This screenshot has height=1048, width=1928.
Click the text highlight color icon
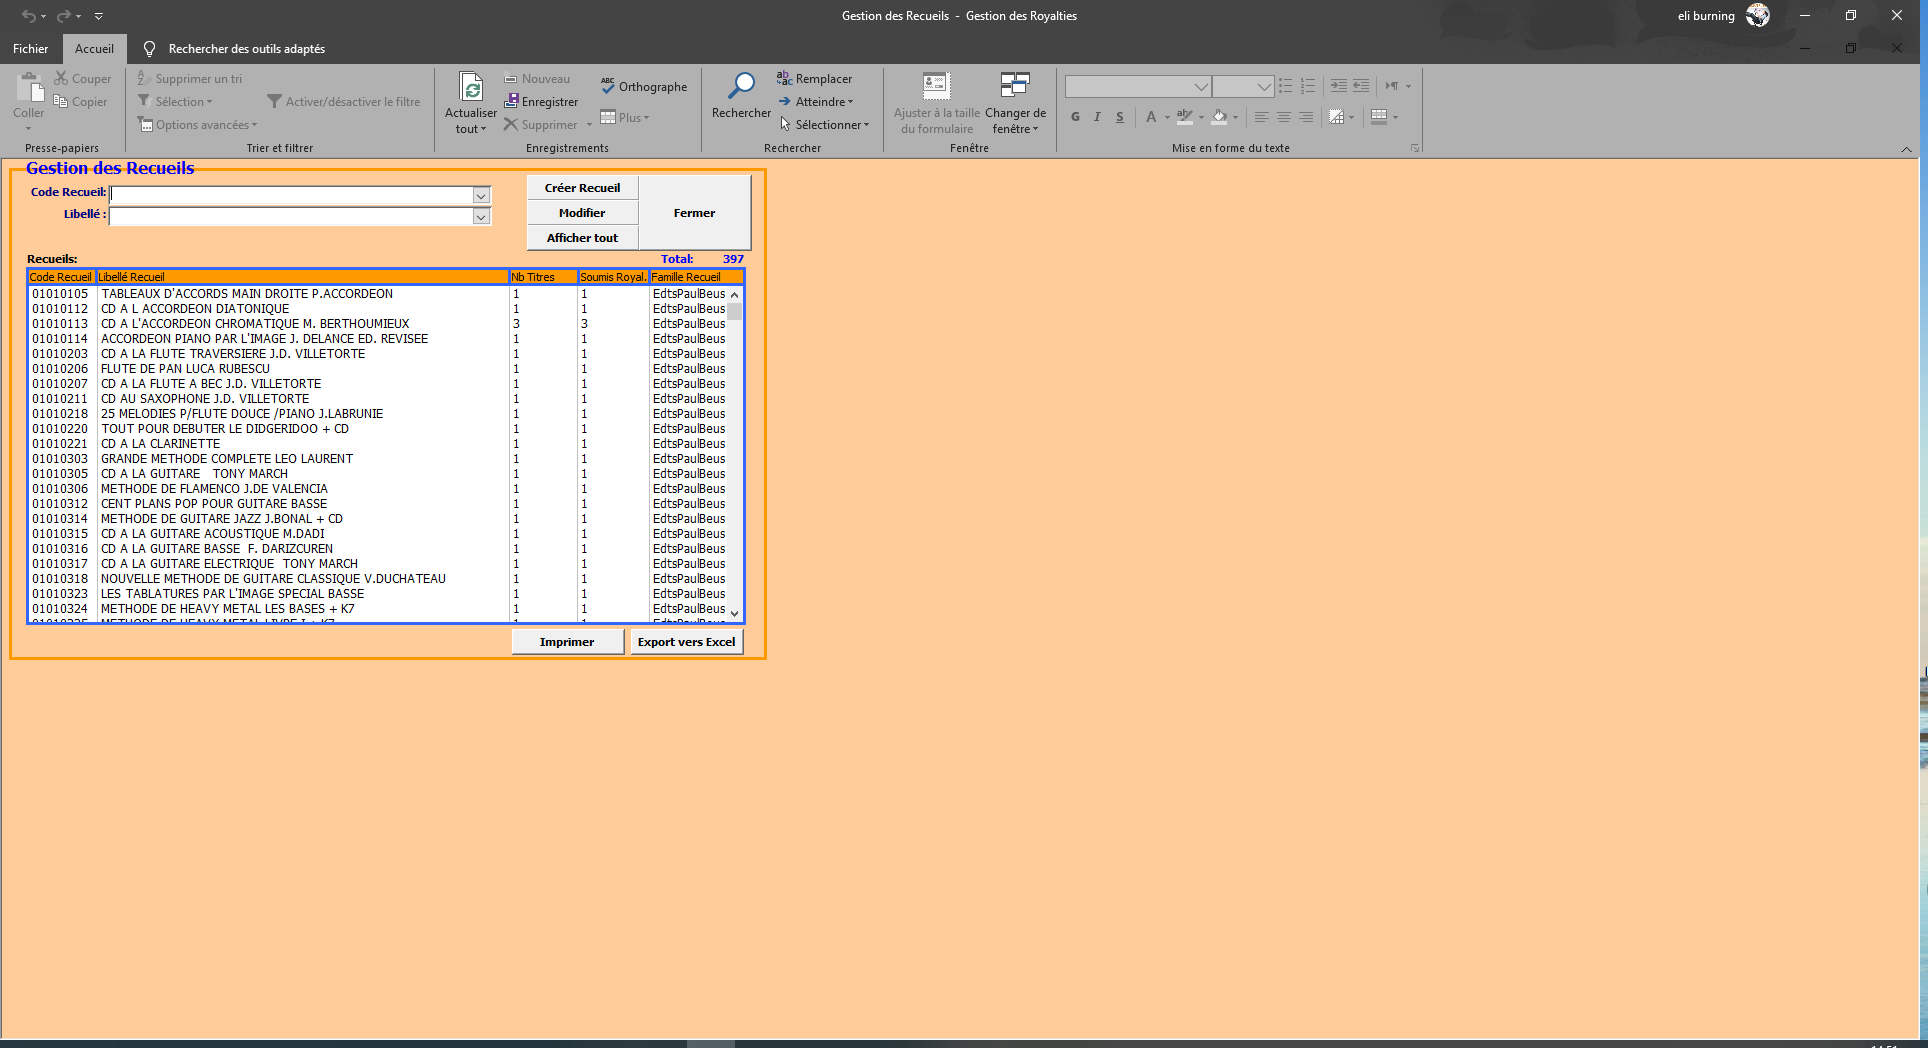[x=1185, y=117]
